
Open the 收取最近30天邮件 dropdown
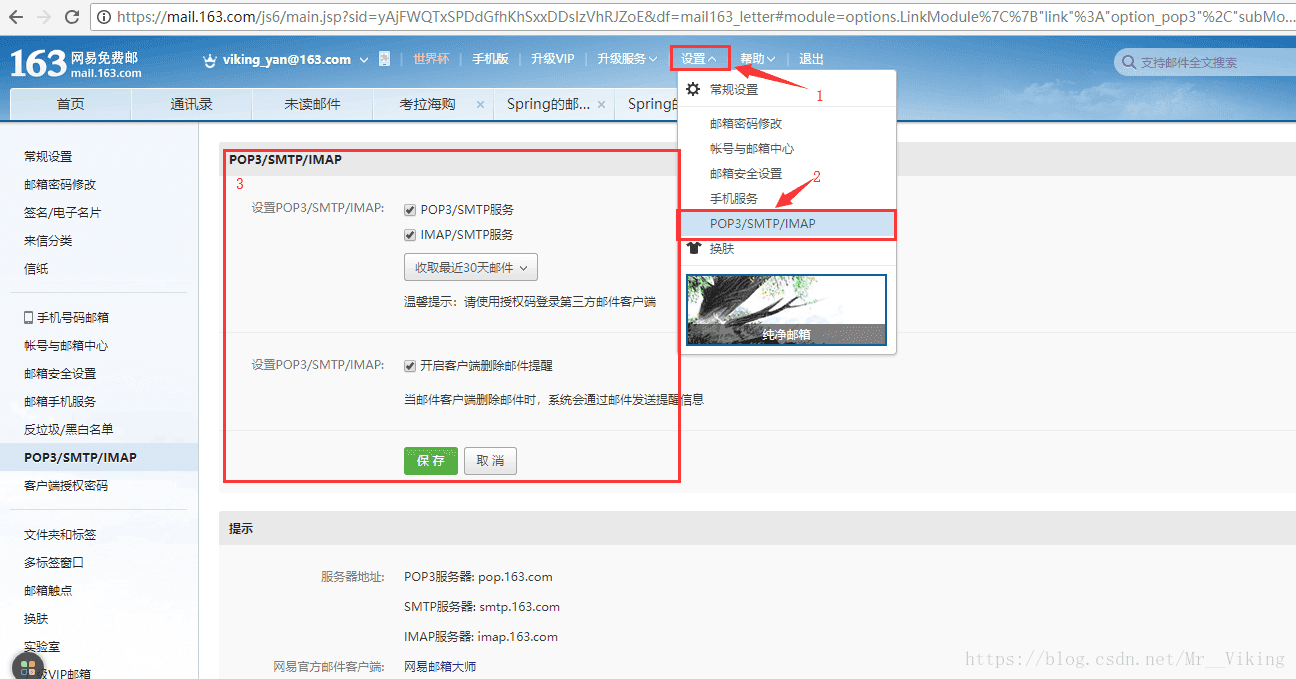pos(471,267)
